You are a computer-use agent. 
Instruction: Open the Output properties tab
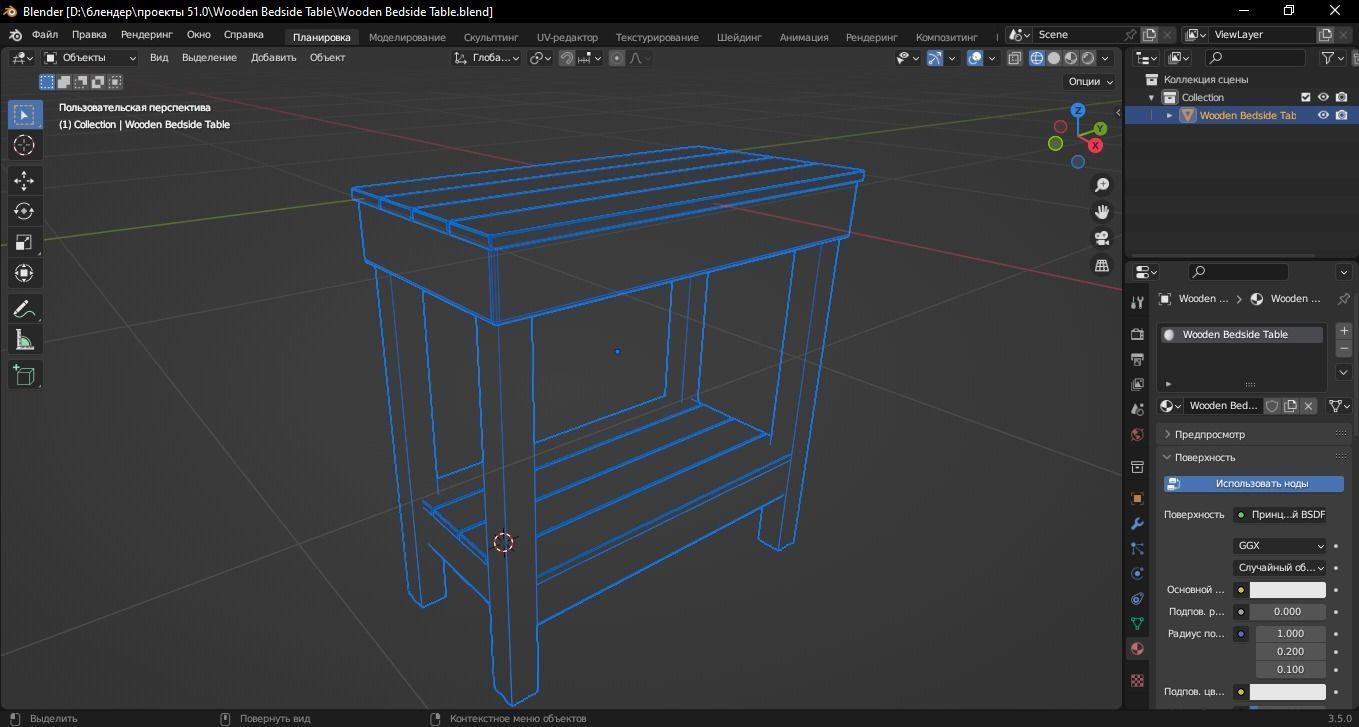pyautogui.click(x=1137, y=359)
